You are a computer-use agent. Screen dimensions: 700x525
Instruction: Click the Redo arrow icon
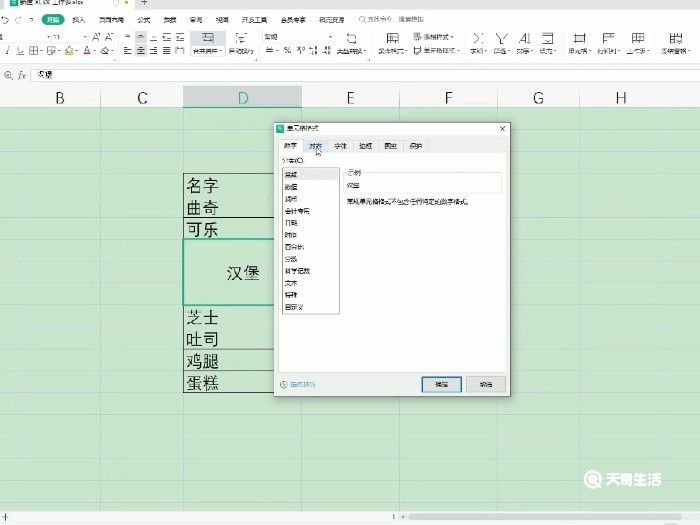coord(18,20)
